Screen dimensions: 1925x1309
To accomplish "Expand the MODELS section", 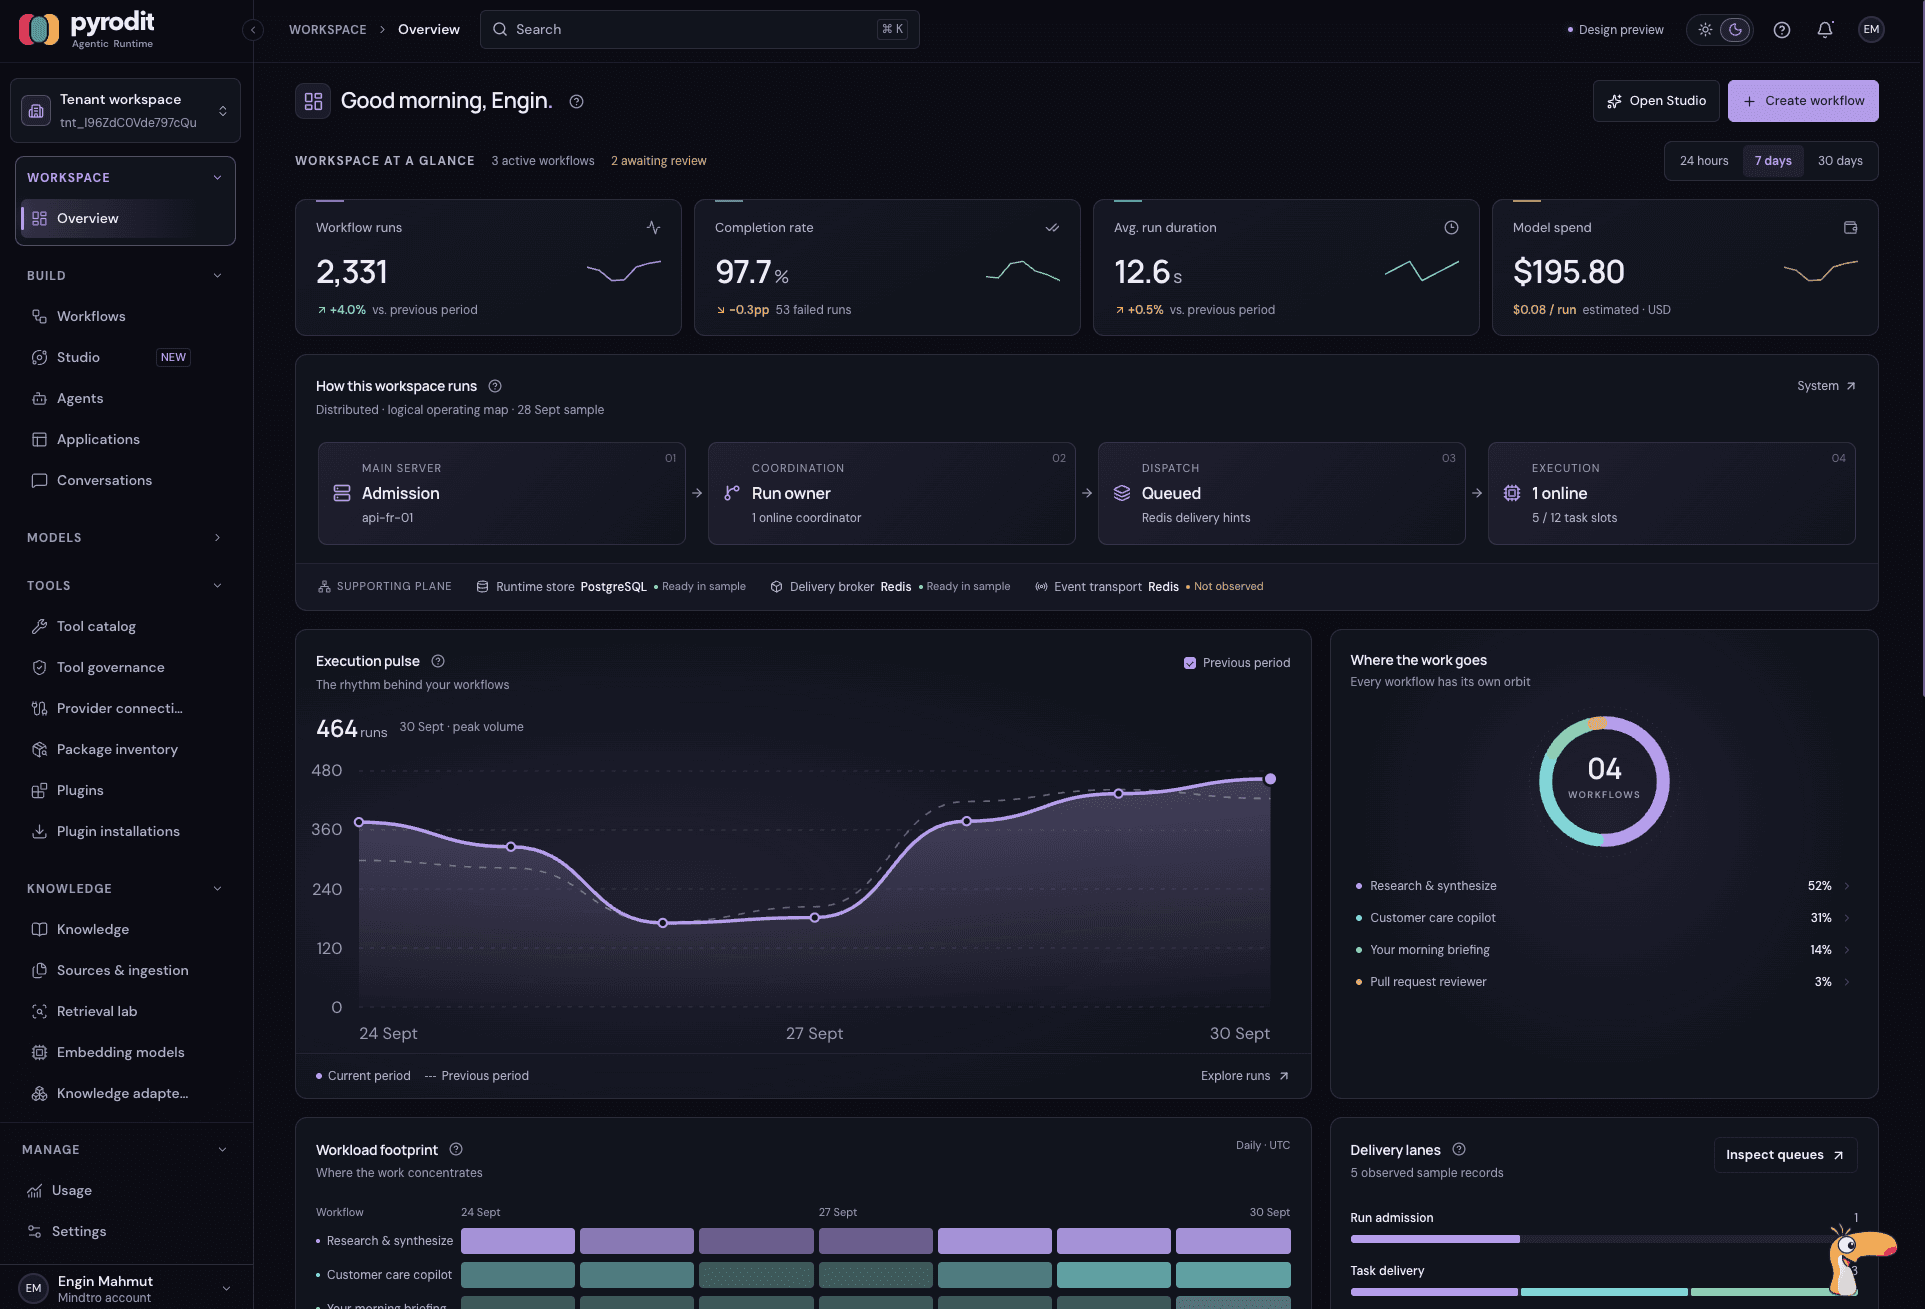I will (x=217, y=538).
